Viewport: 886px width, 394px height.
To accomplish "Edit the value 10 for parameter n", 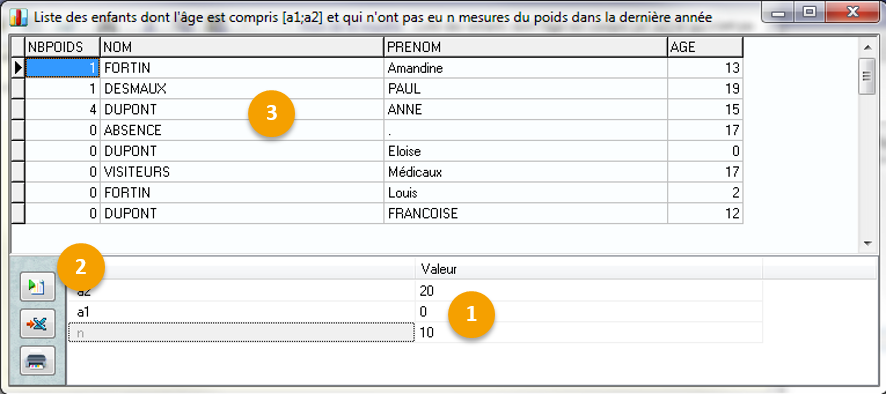I will (589, 332).
